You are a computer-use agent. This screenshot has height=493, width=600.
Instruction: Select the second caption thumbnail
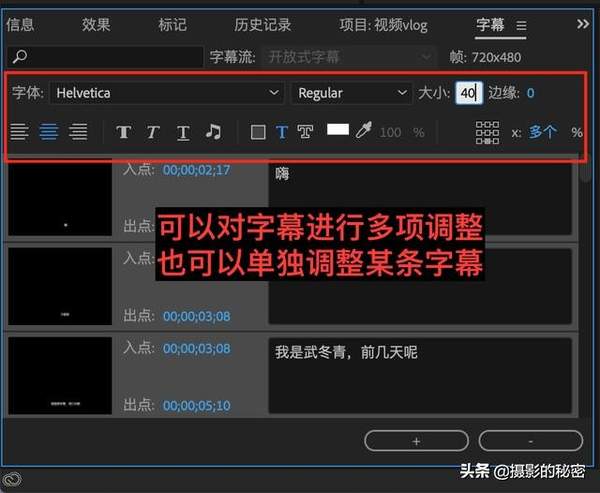[60, 286]
